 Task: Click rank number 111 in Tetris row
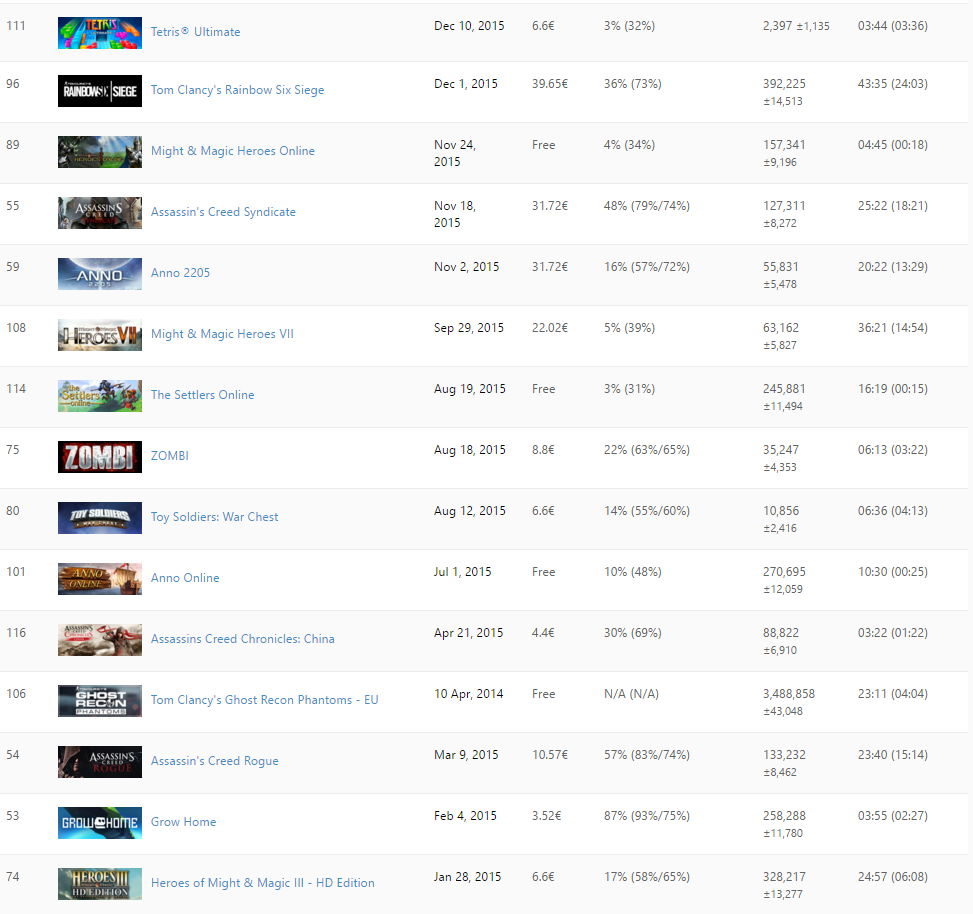pos(16,25)
